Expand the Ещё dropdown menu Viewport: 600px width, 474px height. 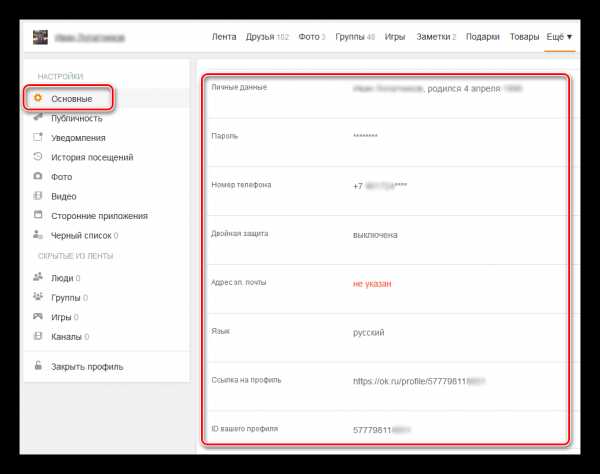click(559, 37)
